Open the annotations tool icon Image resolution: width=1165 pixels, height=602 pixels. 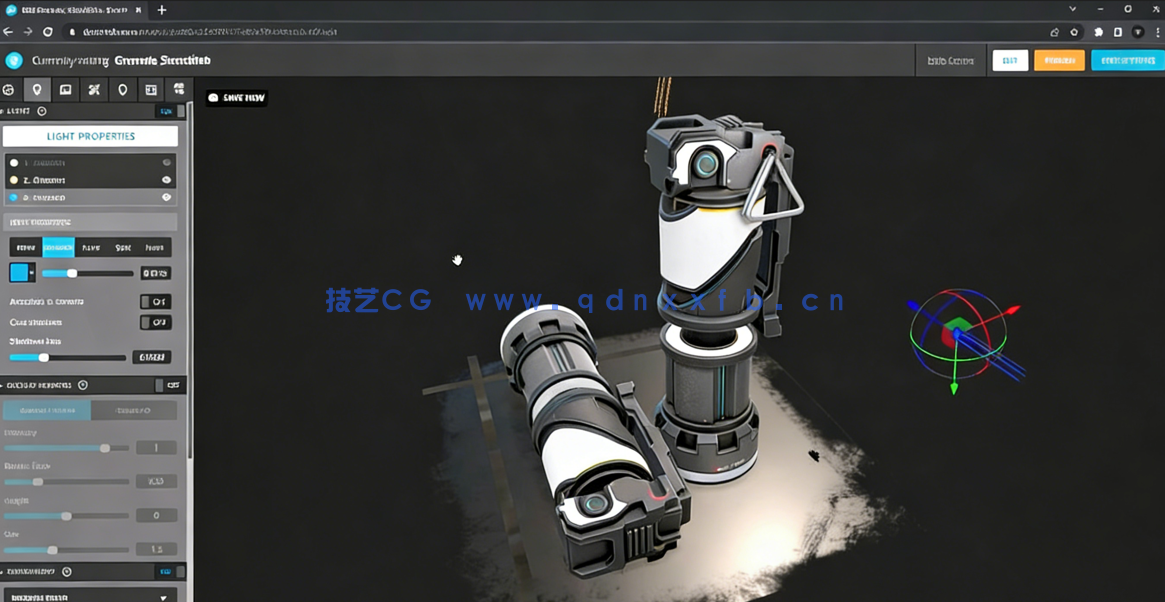122,89
